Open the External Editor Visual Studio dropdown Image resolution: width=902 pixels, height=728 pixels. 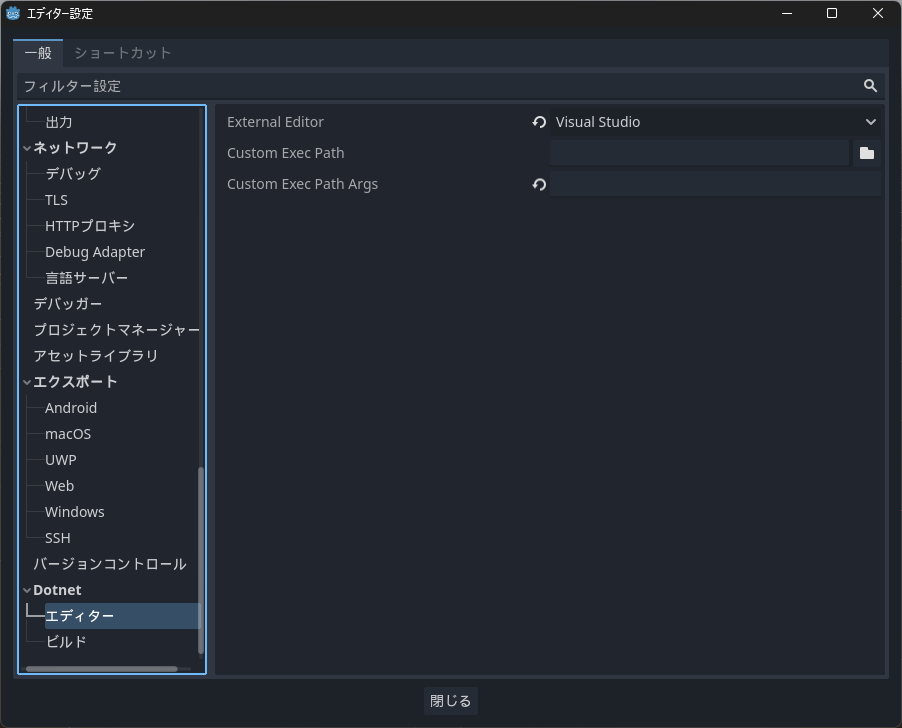[x=714, y=122]
